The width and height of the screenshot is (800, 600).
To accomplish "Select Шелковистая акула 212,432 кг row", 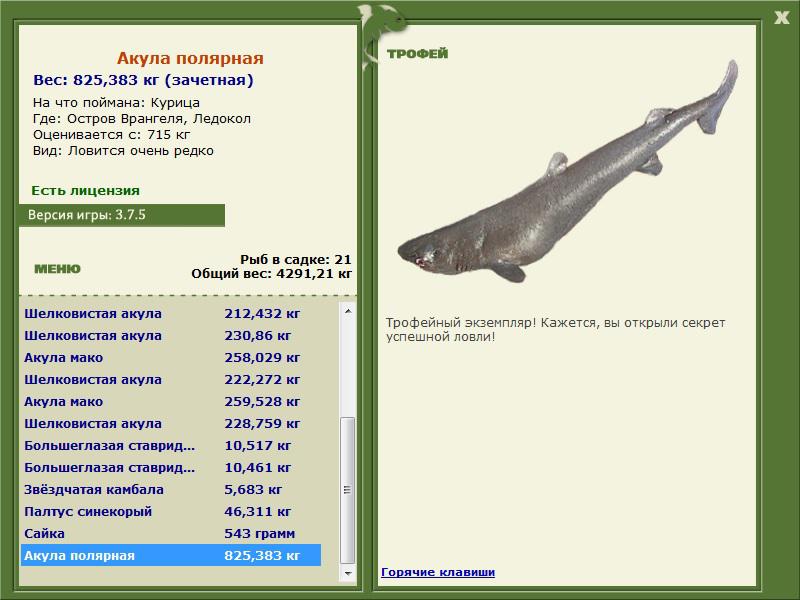I will [x=171, y=314].
